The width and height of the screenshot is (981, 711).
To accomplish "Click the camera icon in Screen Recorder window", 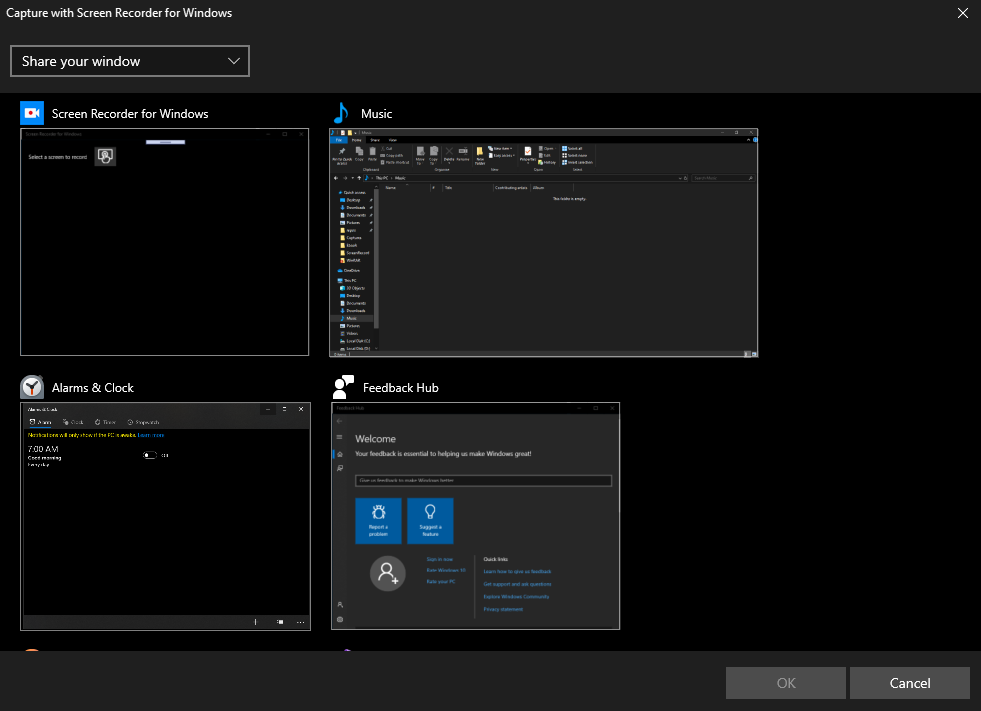I will point(105,156).
